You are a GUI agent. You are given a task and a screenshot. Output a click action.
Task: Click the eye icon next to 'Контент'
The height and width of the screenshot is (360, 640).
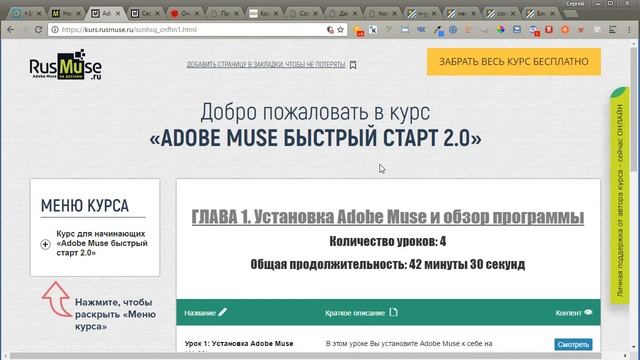click(588, 312)
